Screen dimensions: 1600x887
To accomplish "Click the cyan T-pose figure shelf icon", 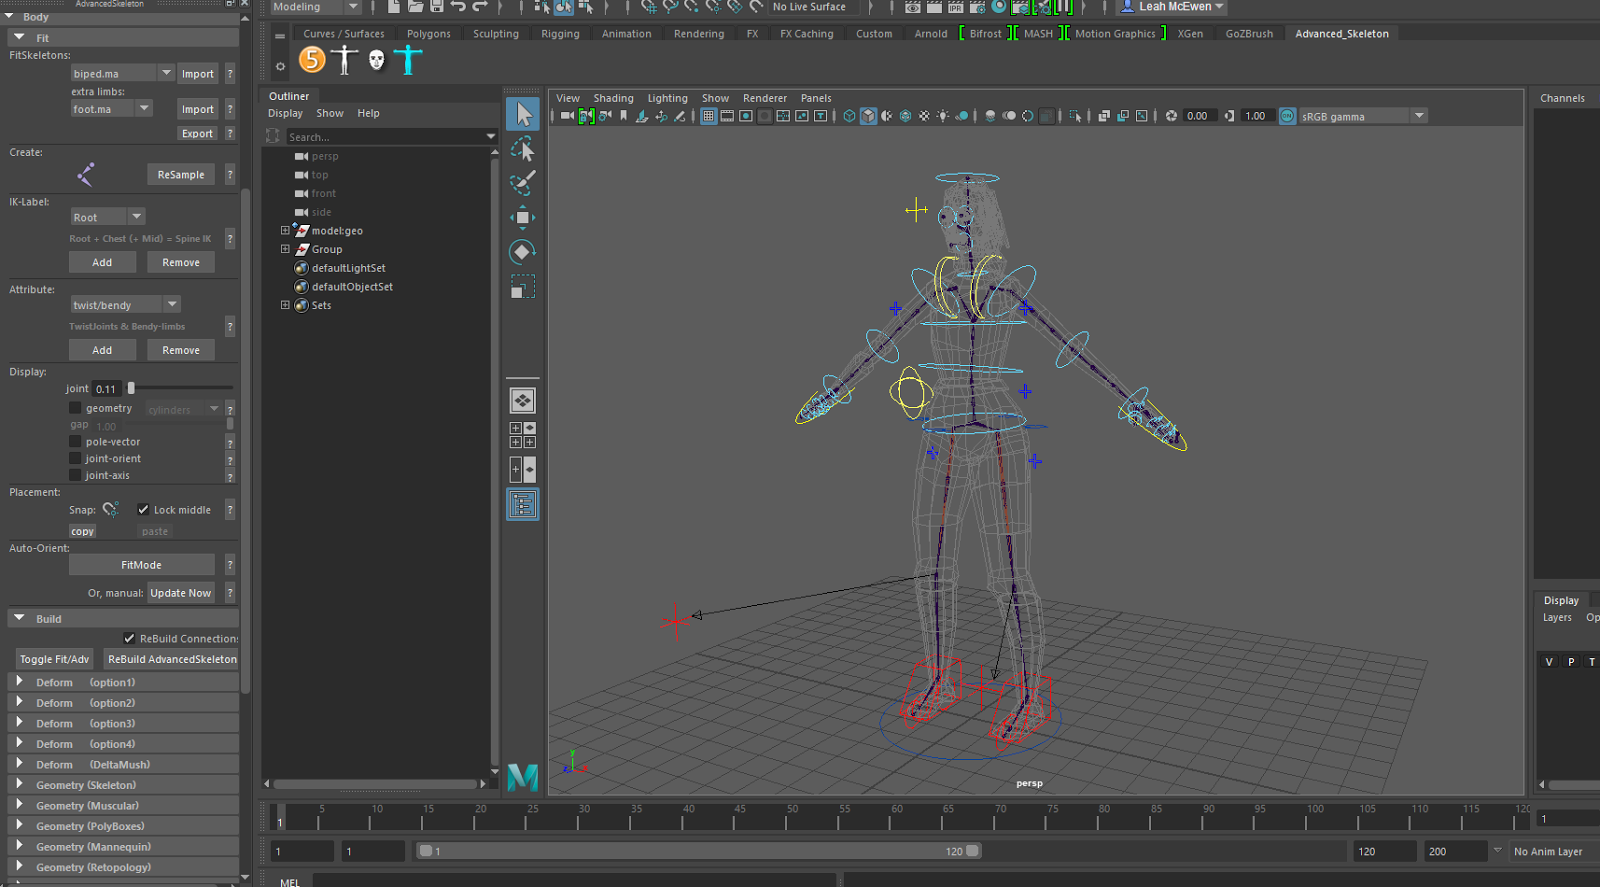I will pos(408,60).
